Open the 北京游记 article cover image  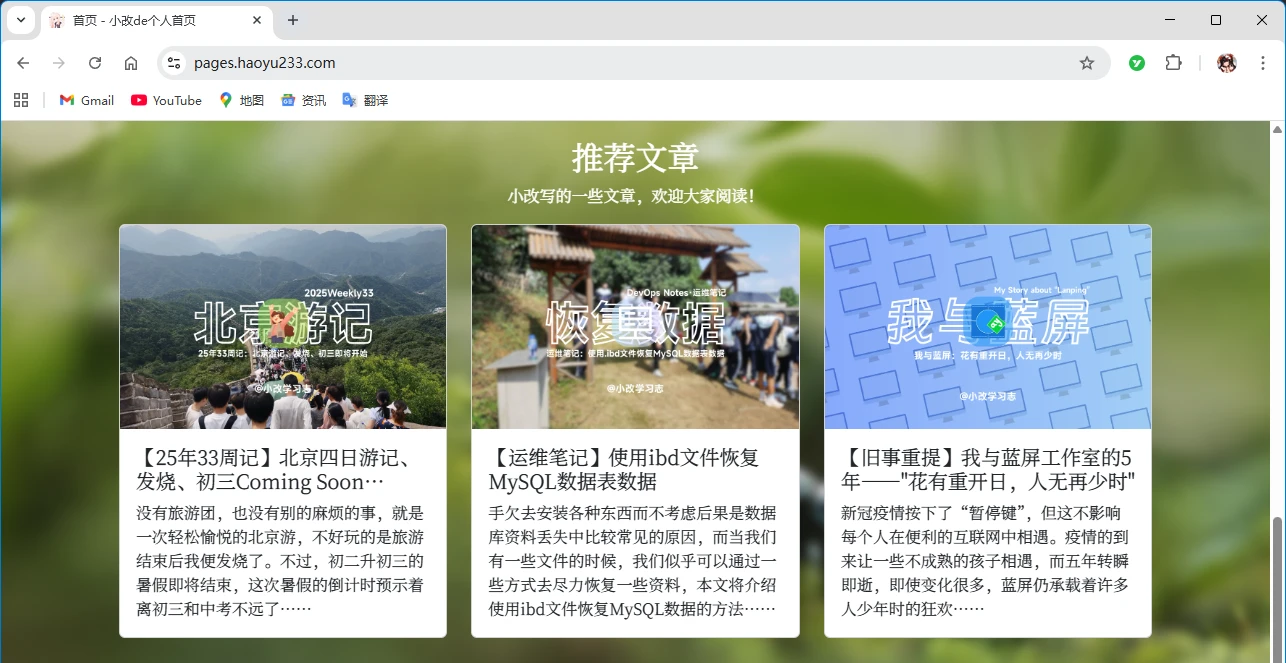click(283, 327)
